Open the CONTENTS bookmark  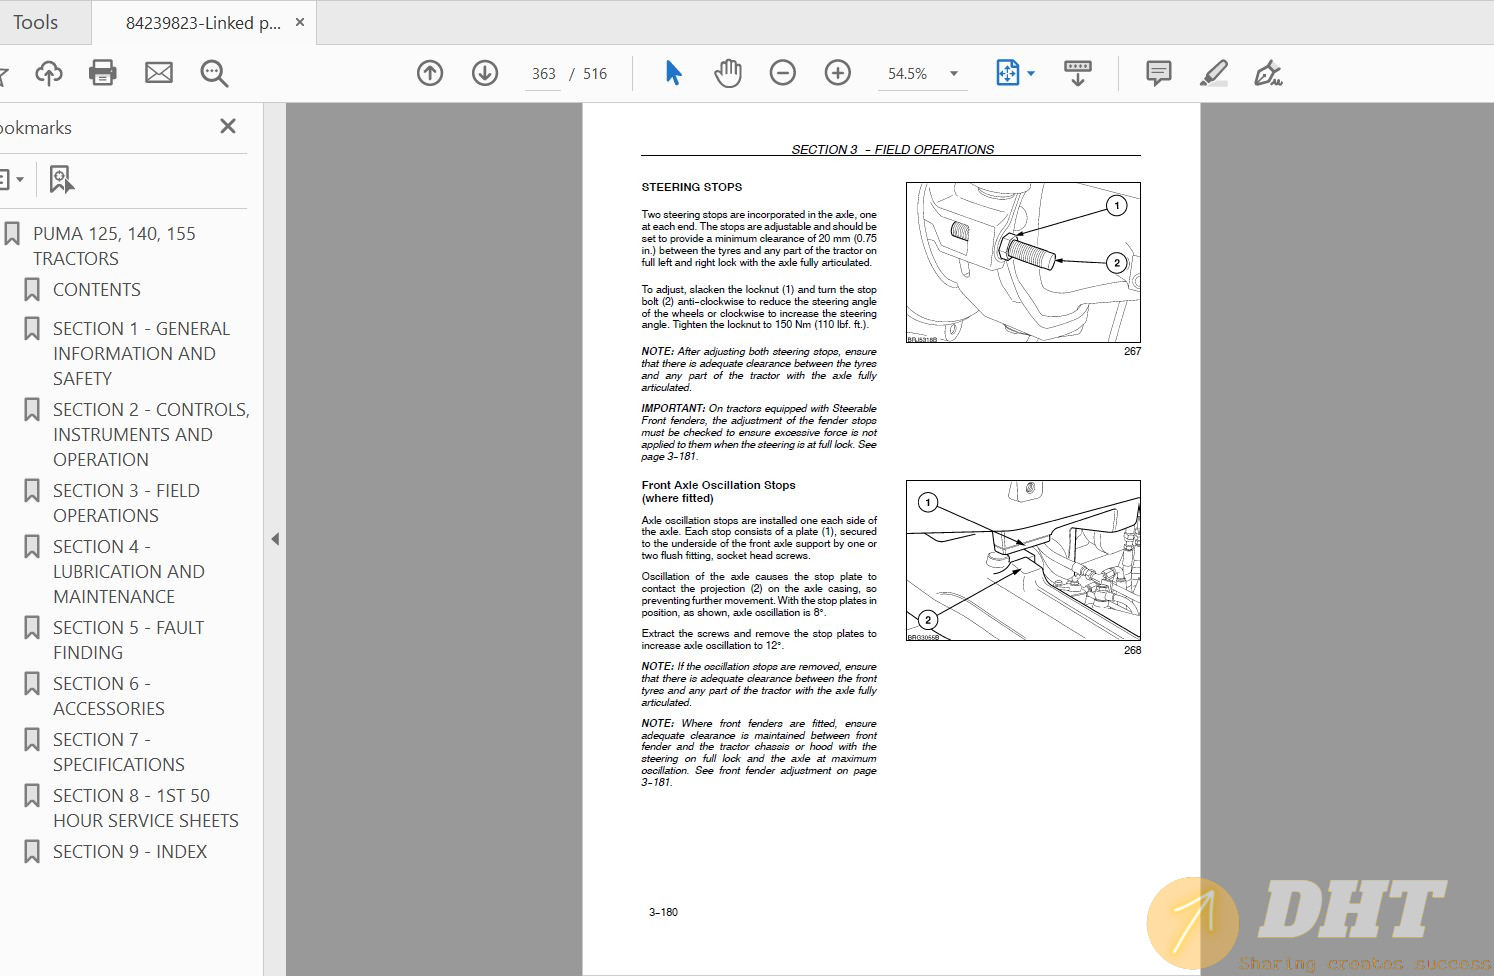(x=97, y=290)
